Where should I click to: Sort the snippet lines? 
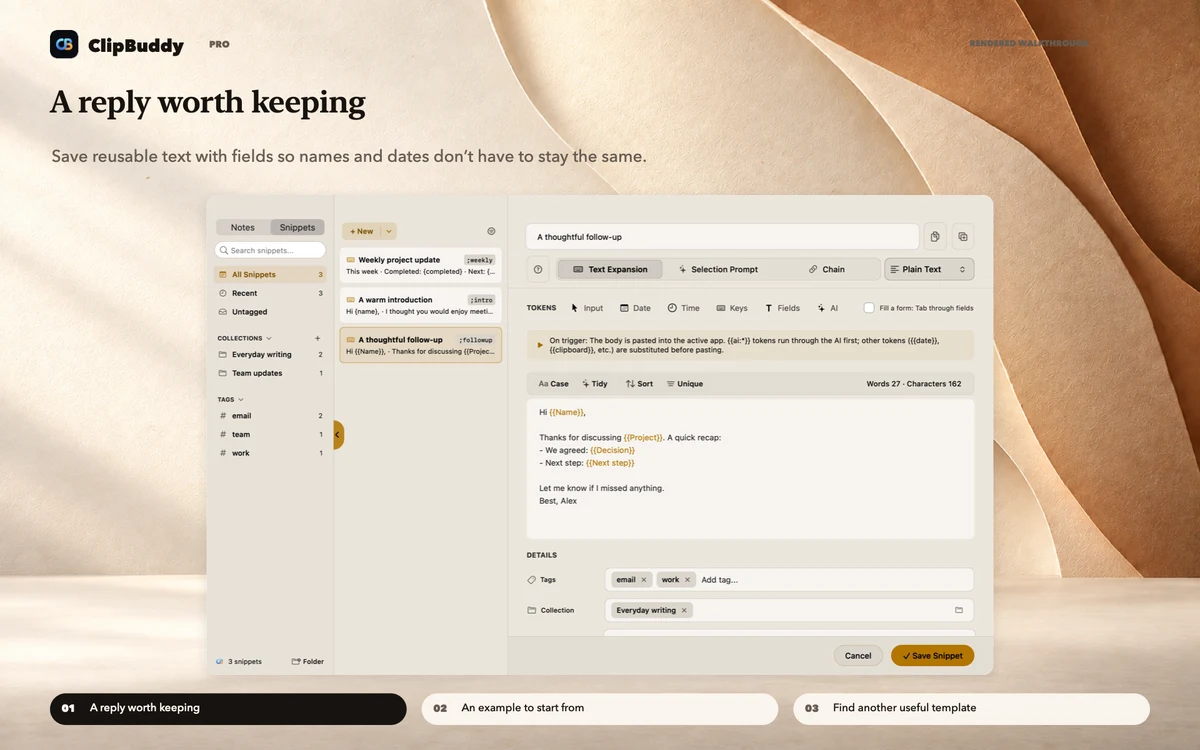point(639,384)
